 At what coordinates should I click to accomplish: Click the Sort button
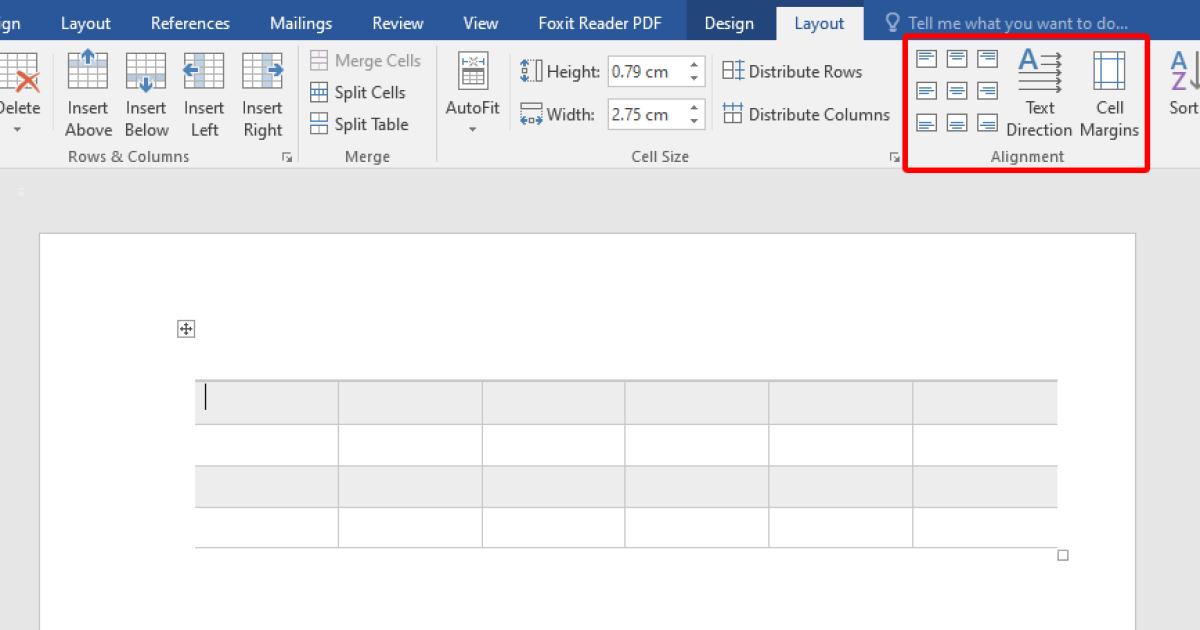point(1183,85)
